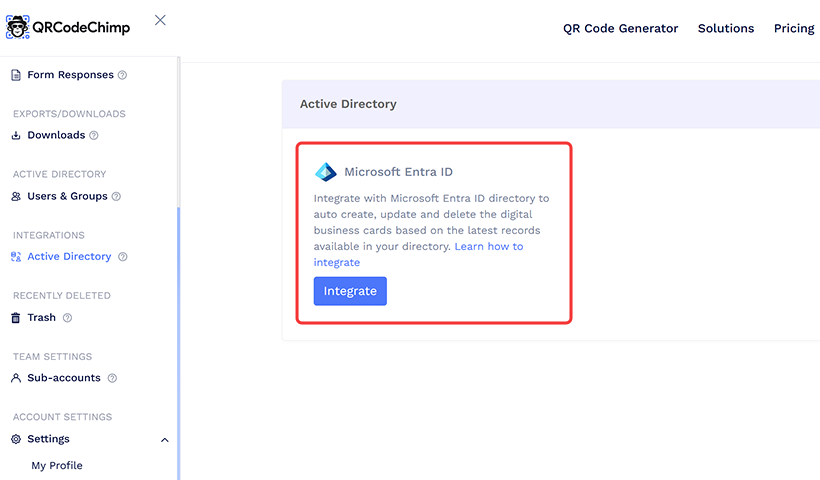
Task: Click the Users & Groups help icon
Action: click(x=116, y=197)
